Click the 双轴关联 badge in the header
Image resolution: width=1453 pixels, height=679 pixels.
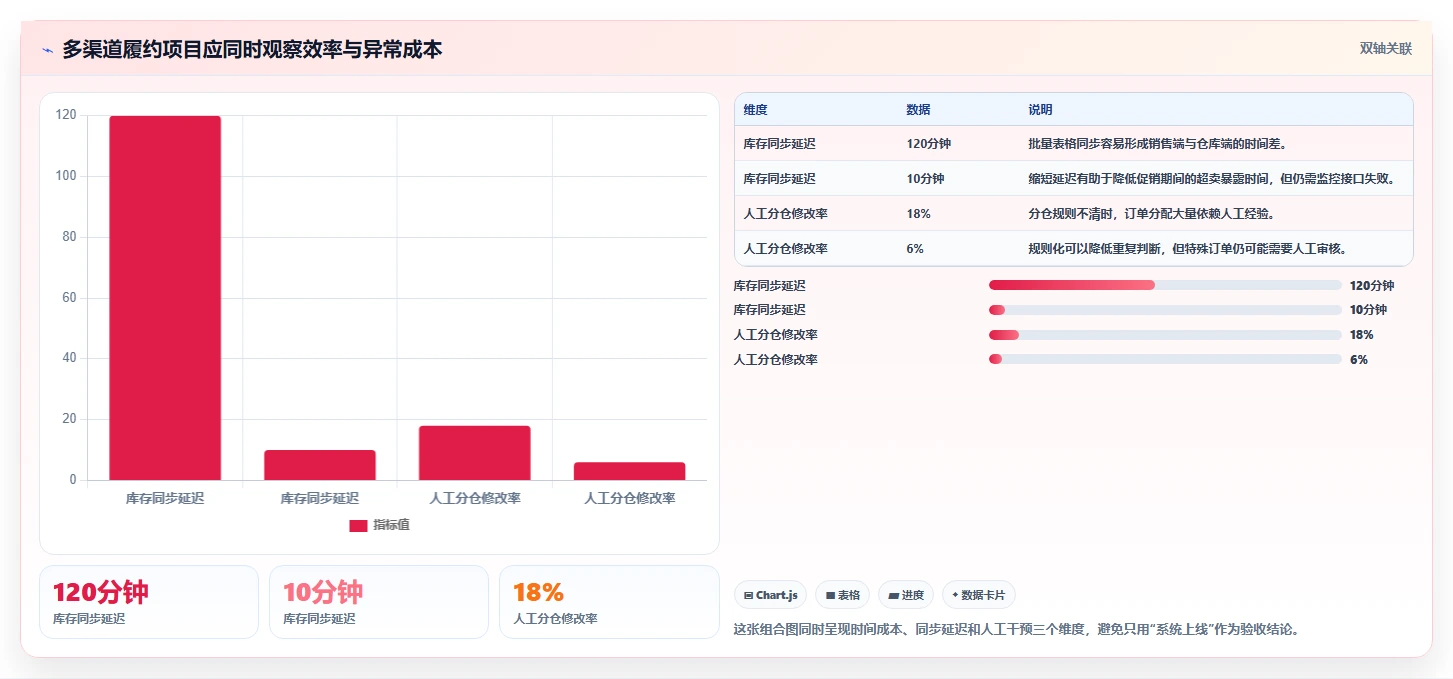(1385, 48)
